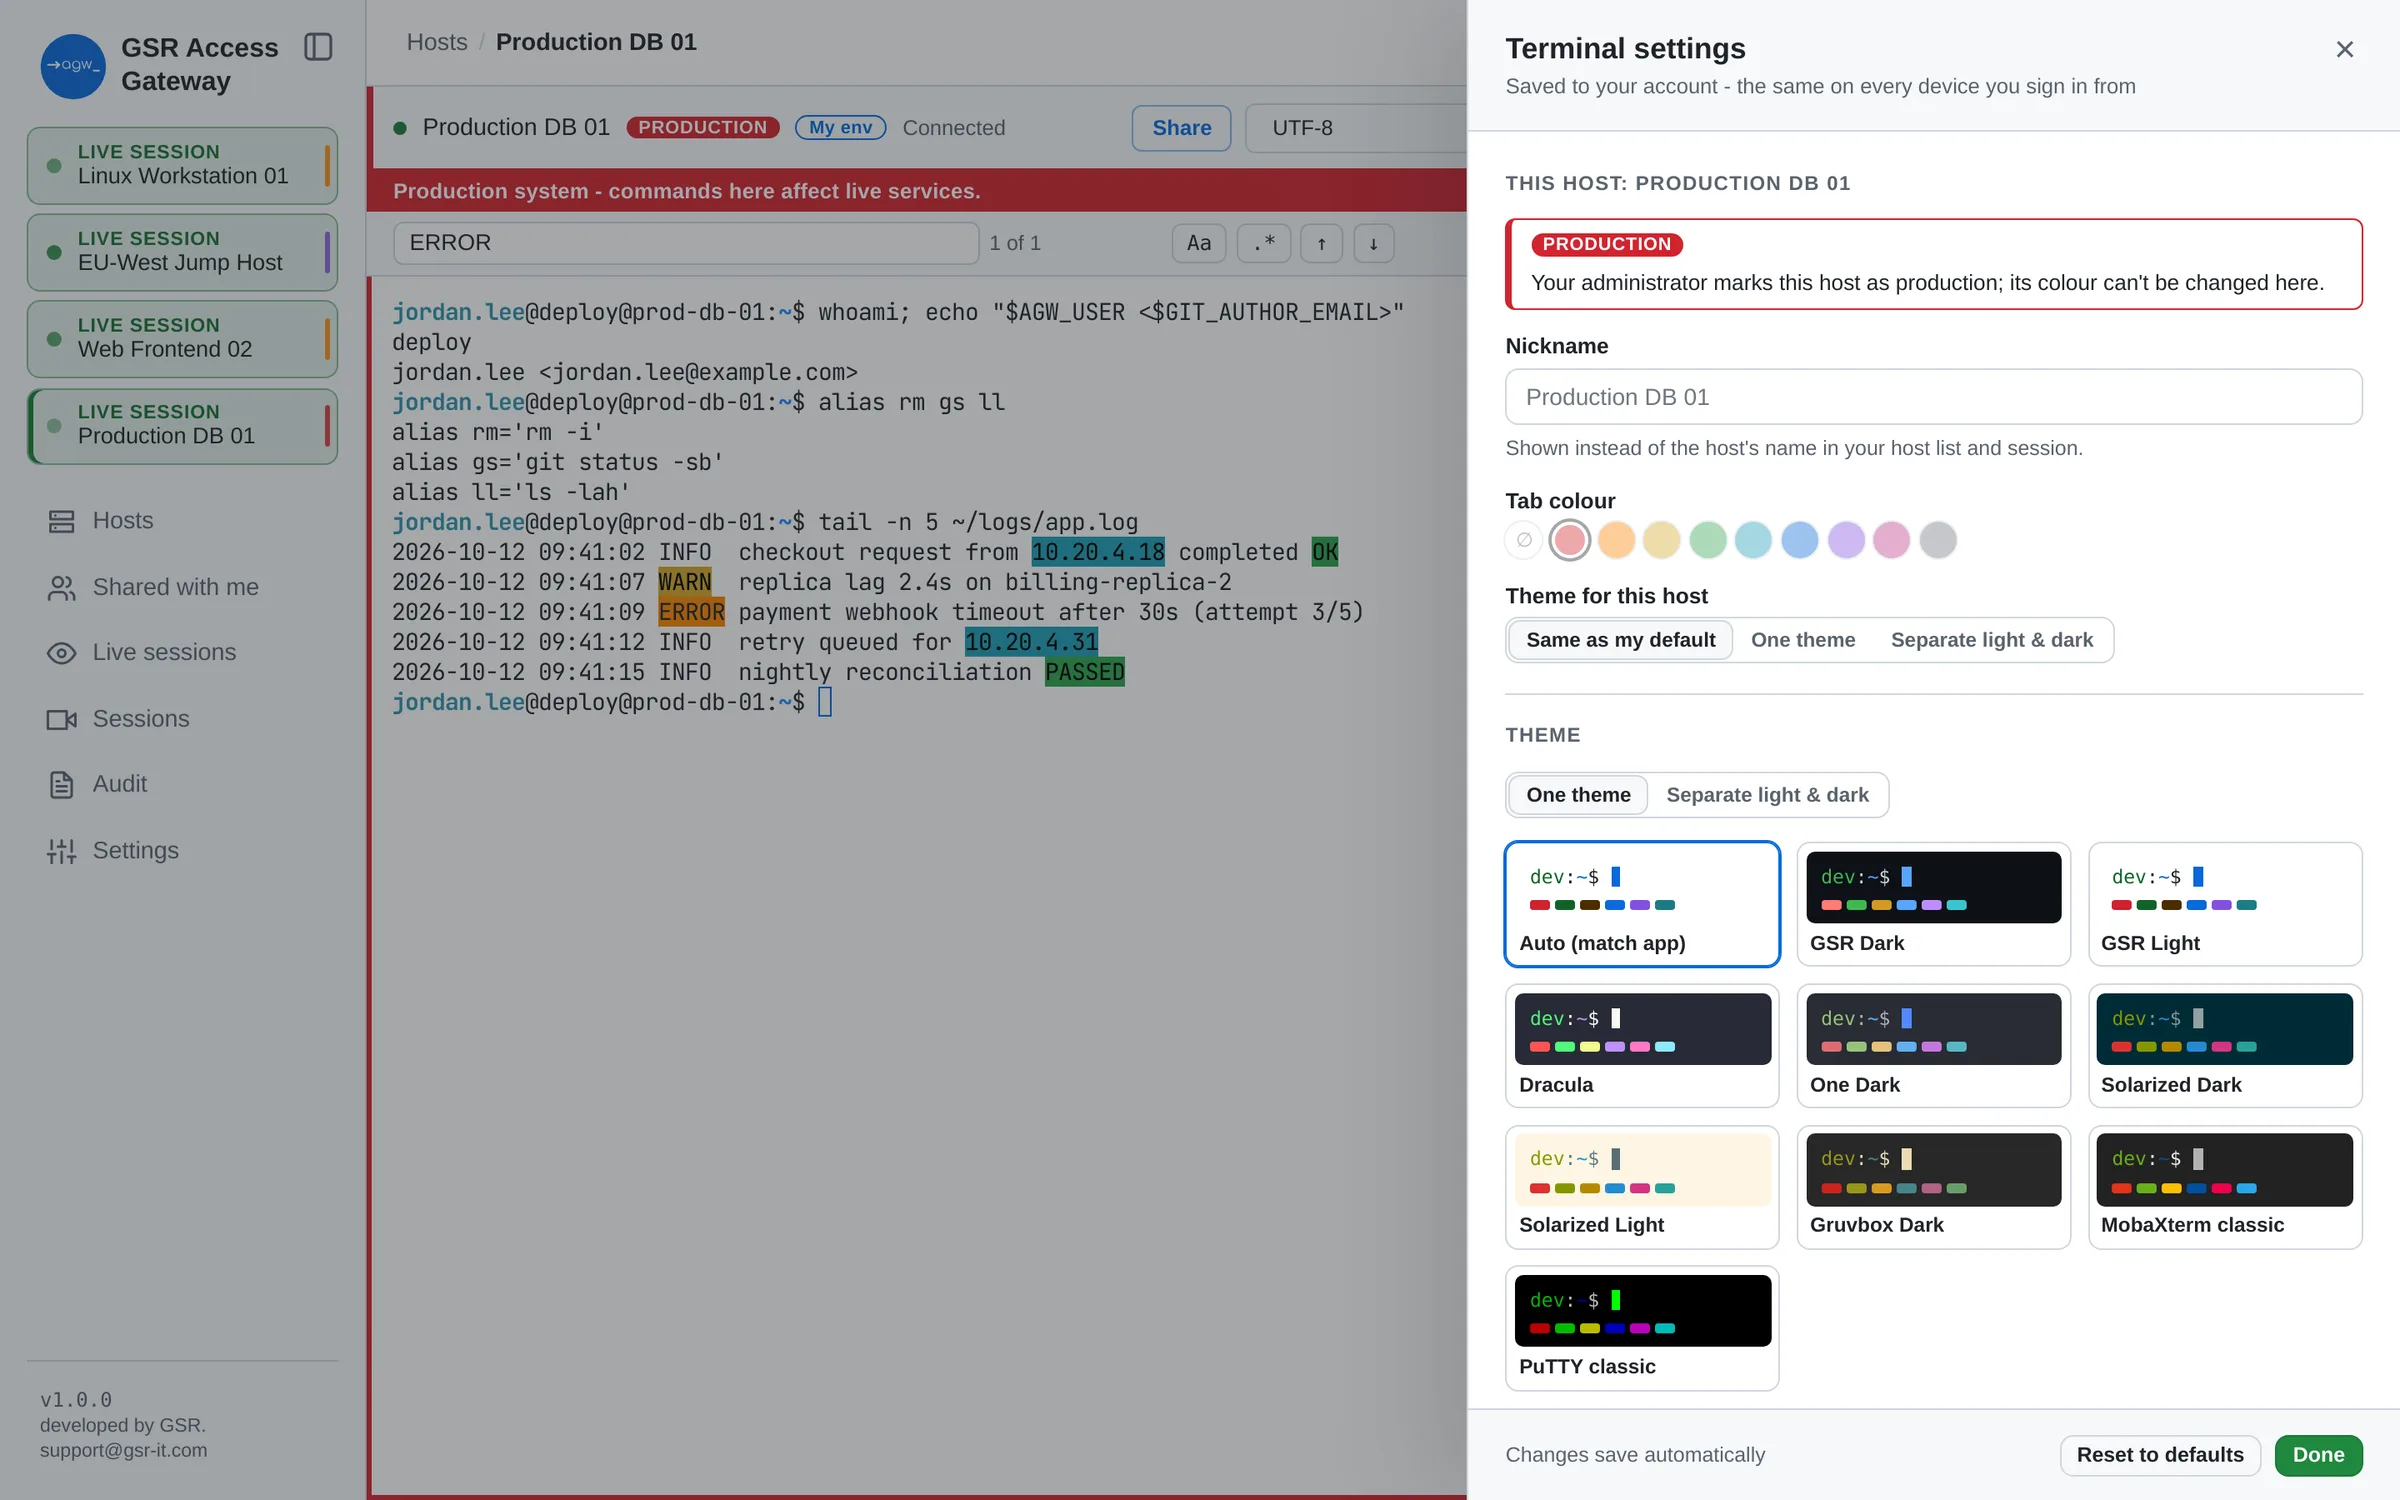Select the MobaXterm classic theme
The width and height of the screenshot is (2400, 1500).
pos(2225,1187)
